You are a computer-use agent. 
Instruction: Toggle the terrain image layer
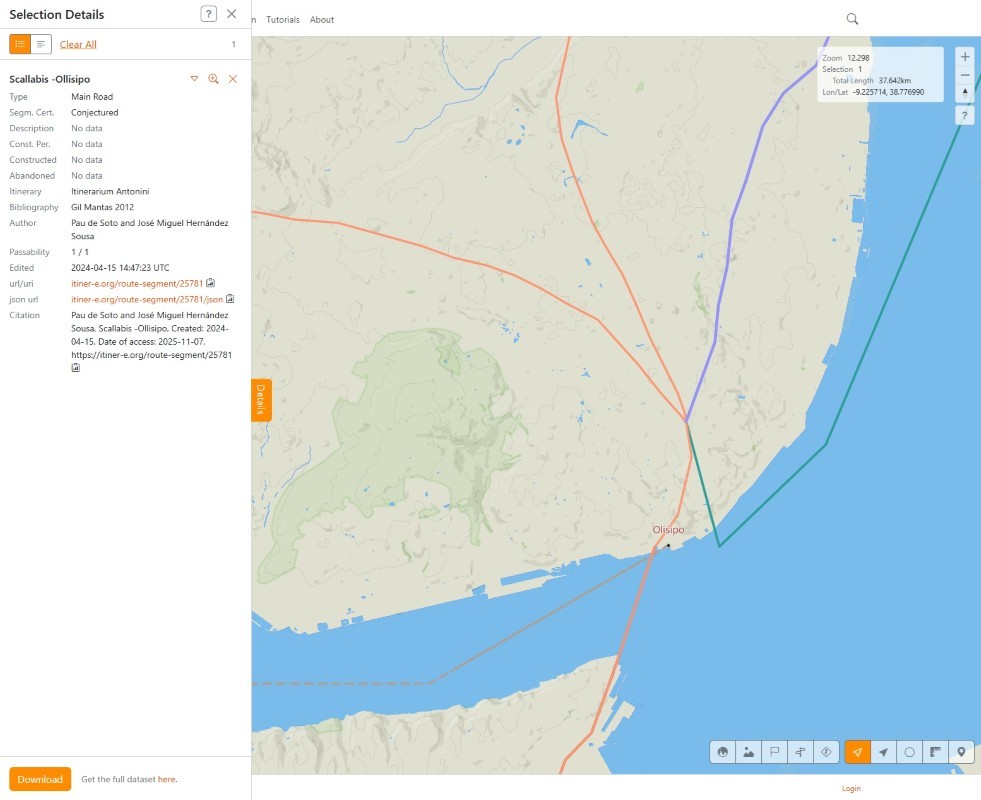point(749,752)
